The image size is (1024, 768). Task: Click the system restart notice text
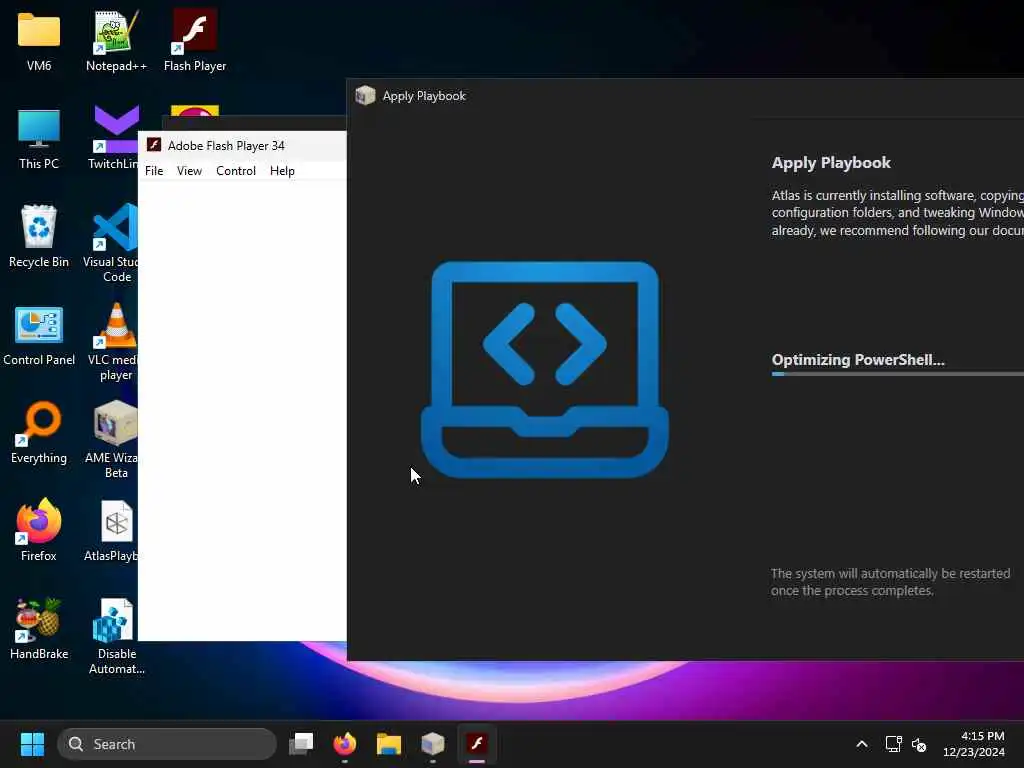[x=890, y=582]
